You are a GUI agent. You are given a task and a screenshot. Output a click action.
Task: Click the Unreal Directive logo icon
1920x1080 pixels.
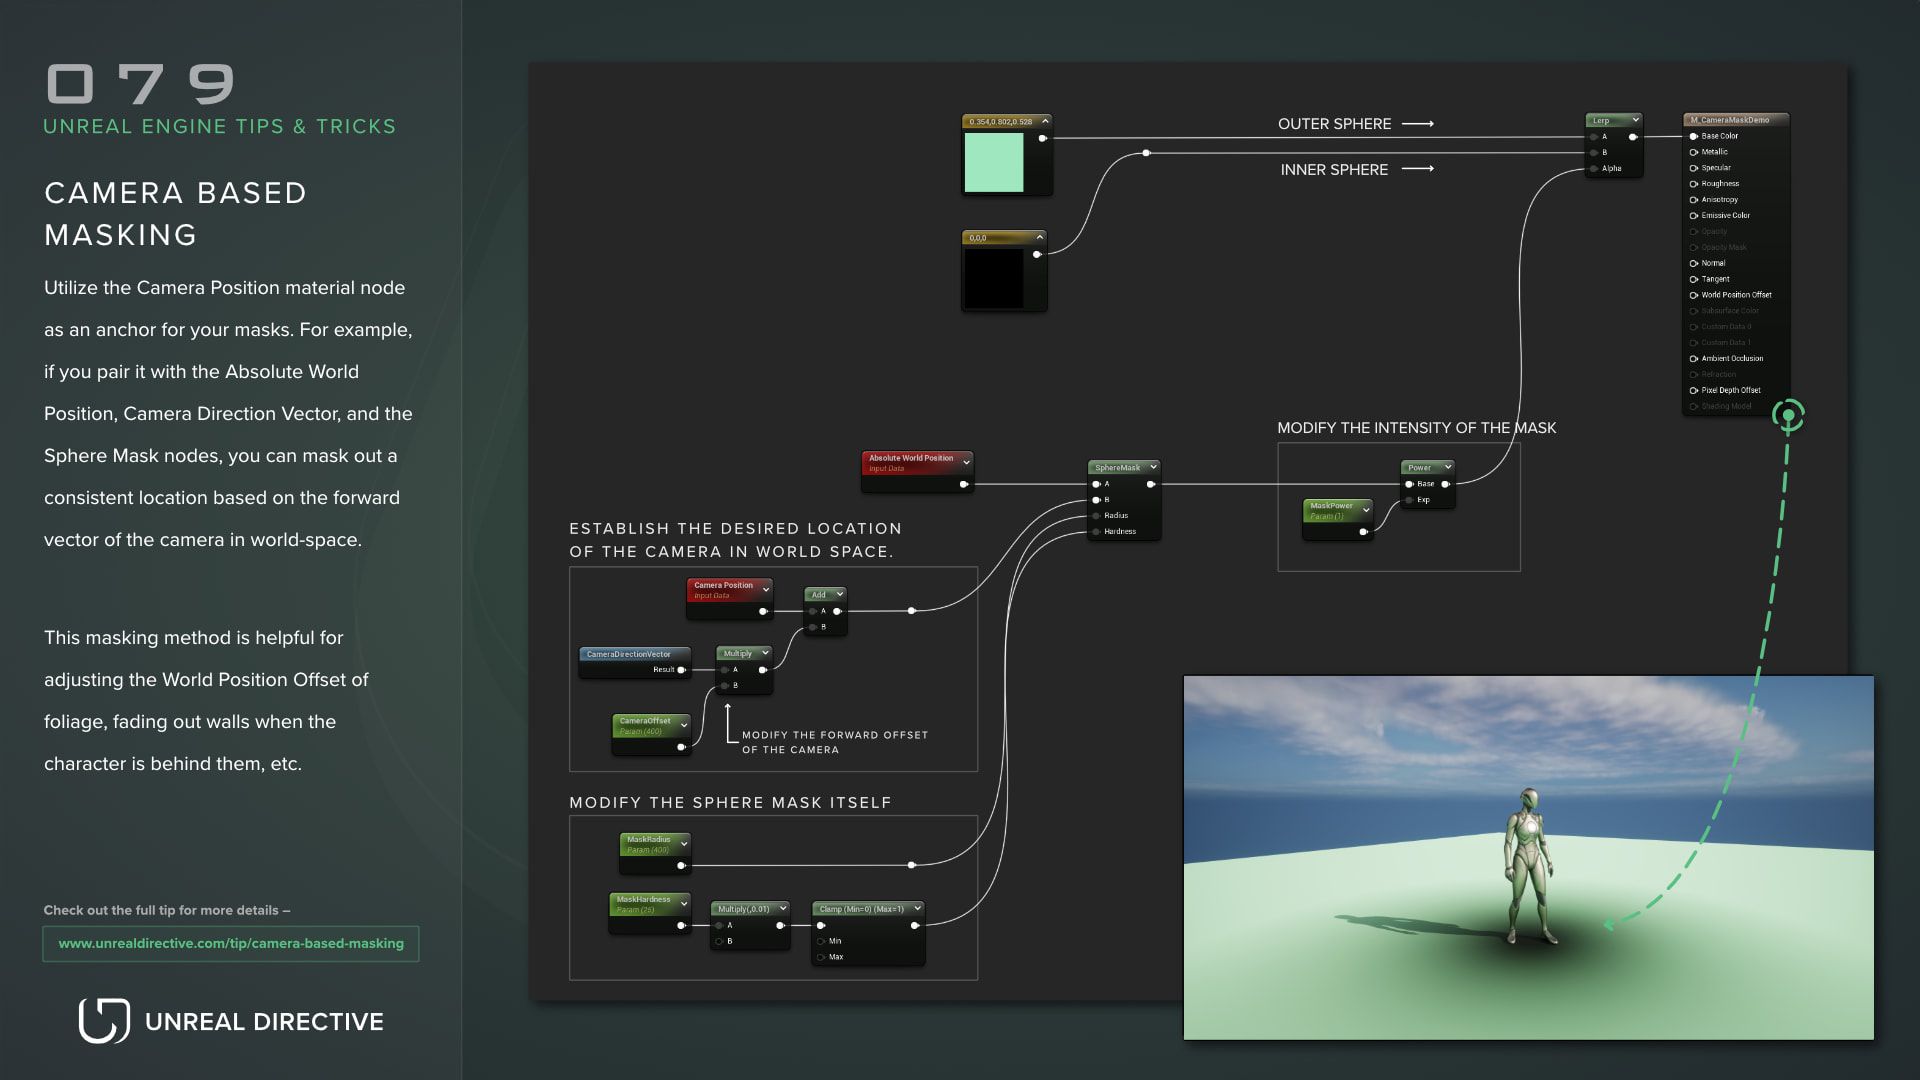tap(104, 1020)
